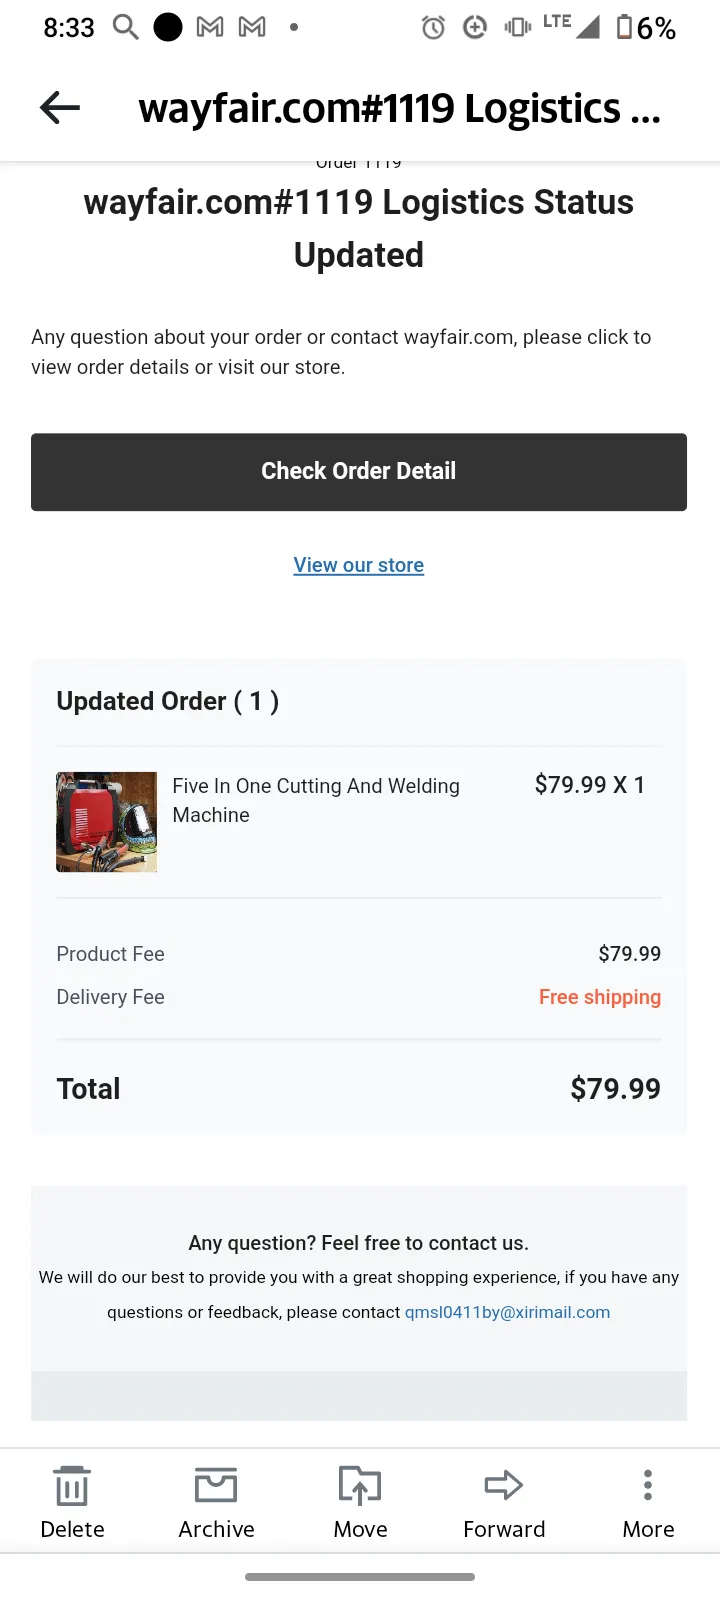Tap the Five In One Cutting product name

point(316,800)
